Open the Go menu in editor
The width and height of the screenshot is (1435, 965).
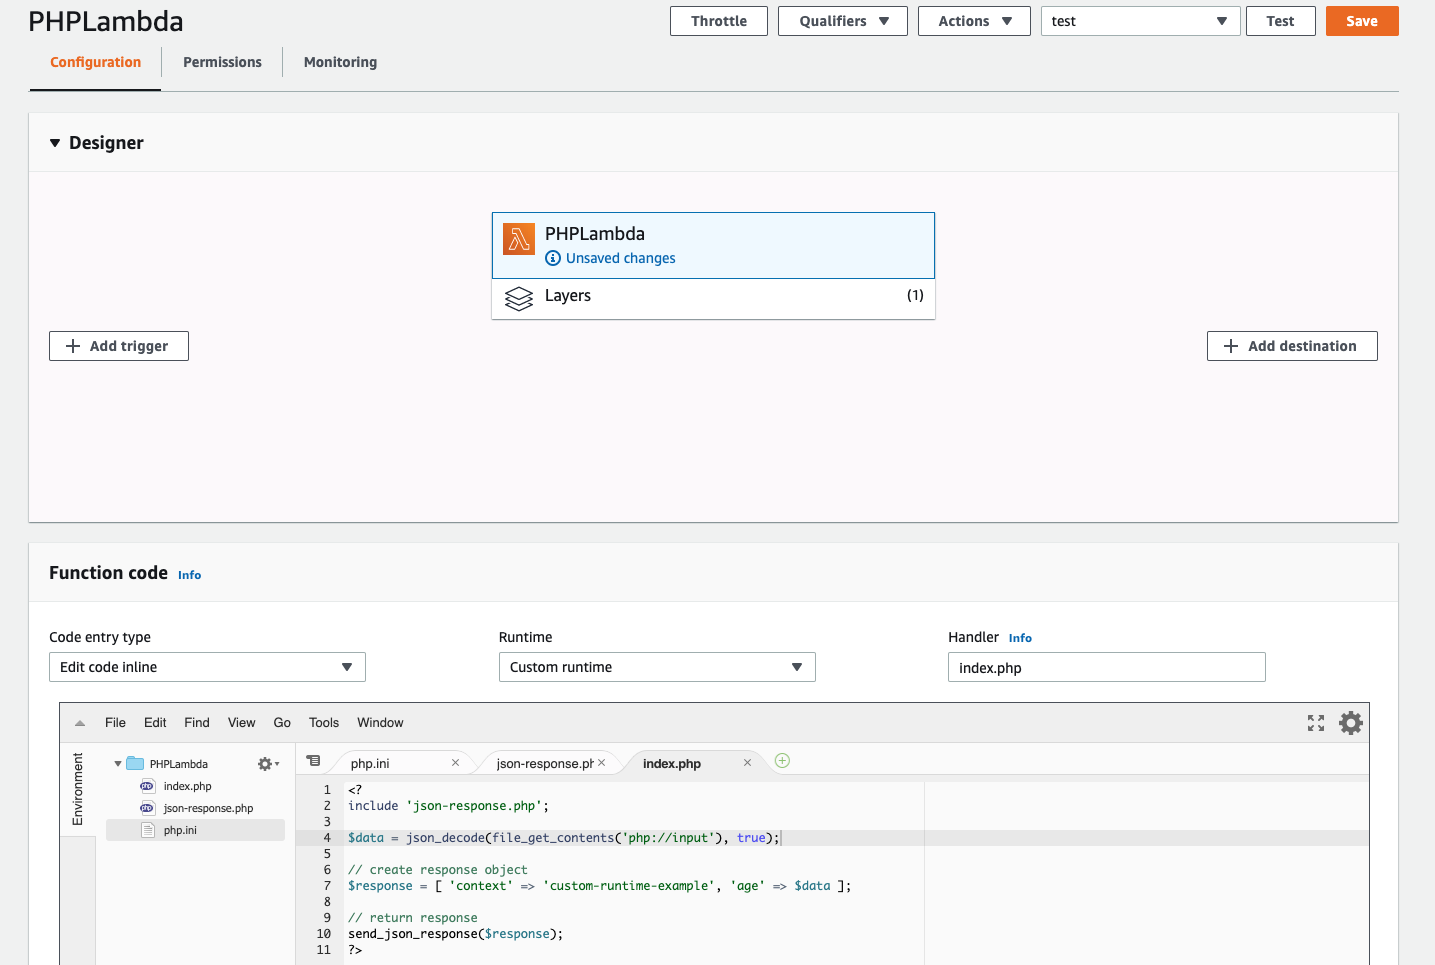(x=282, y=723)
